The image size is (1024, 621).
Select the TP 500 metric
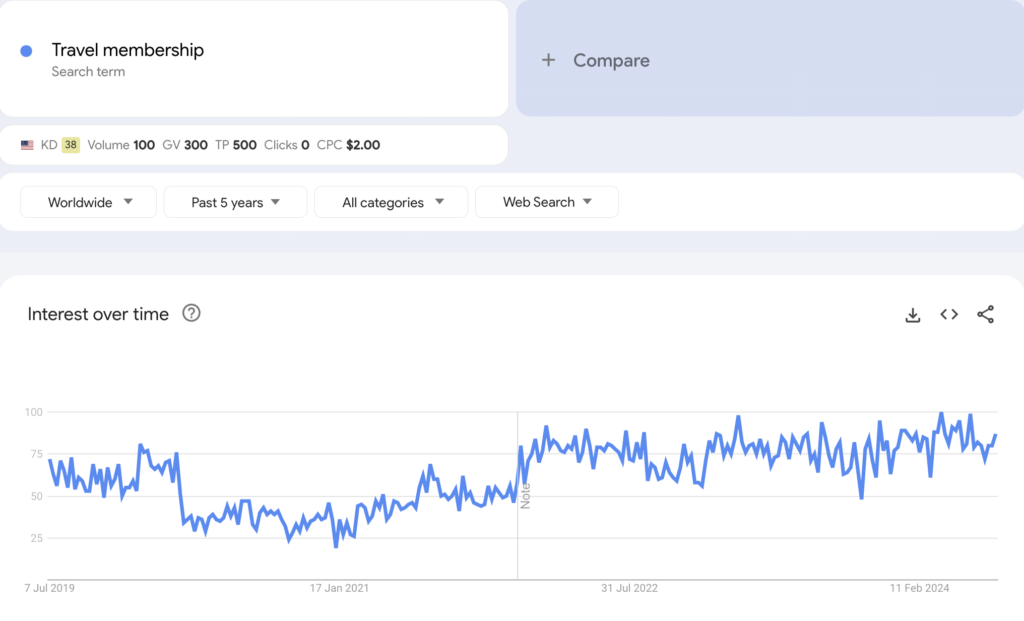pyautogui.click(x=235, y=145)
